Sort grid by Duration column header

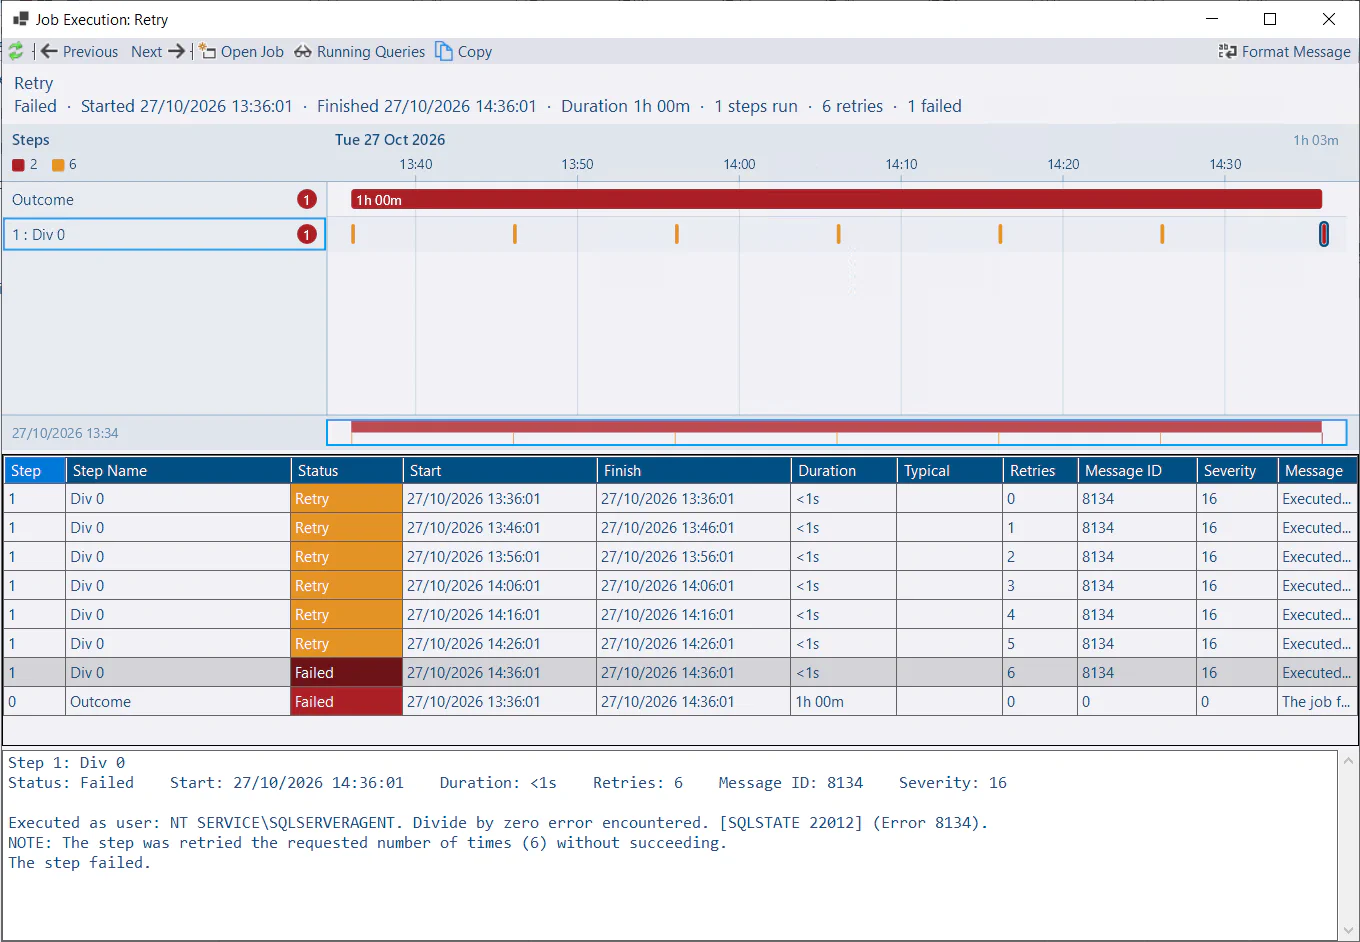tap(843, 470)
